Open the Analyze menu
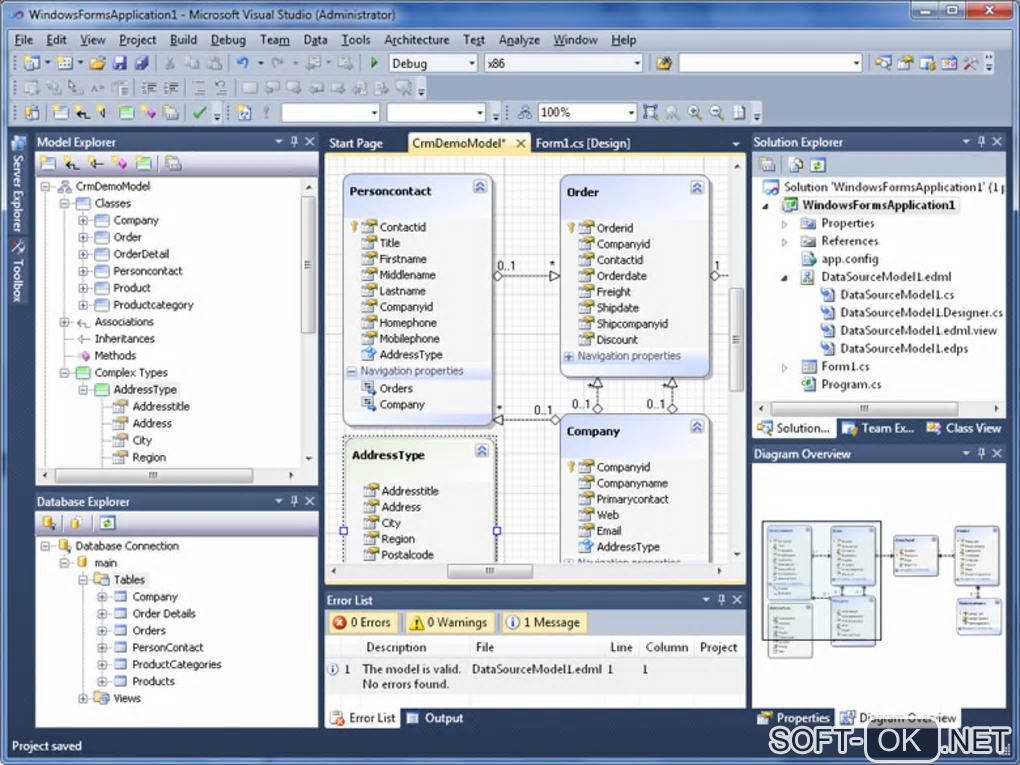Image resolution: width=1020 pixels, height=765 pixels. point(519,40)
